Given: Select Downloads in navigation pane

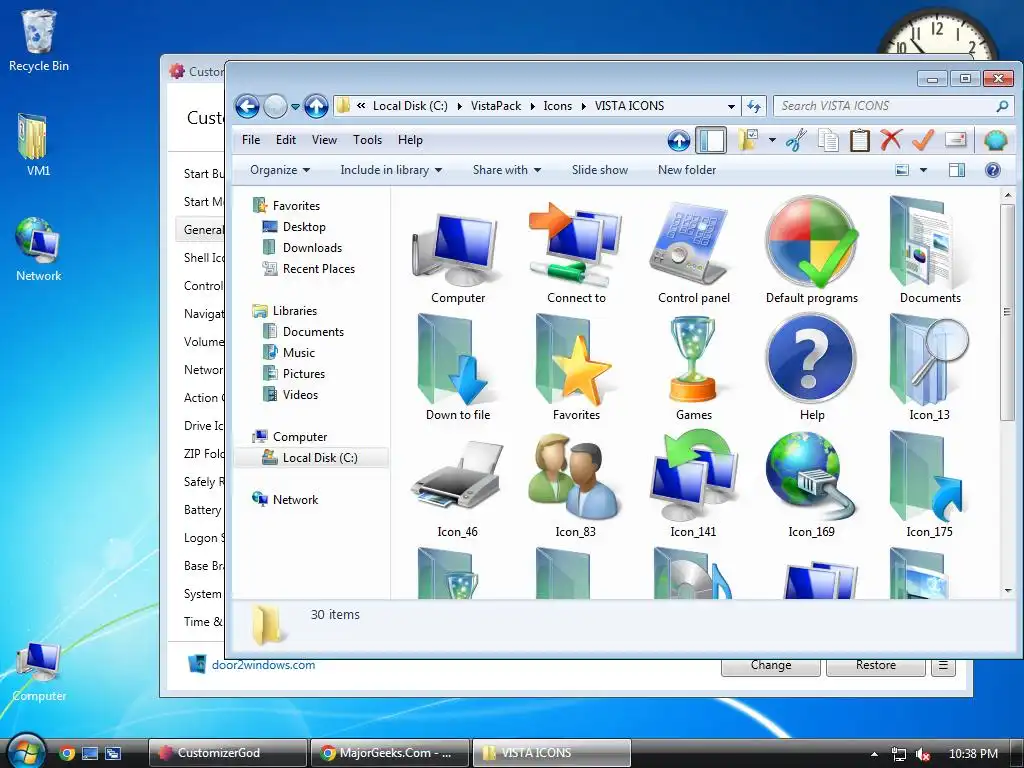Looking at the screenshot, I should (x=312, y=248).
